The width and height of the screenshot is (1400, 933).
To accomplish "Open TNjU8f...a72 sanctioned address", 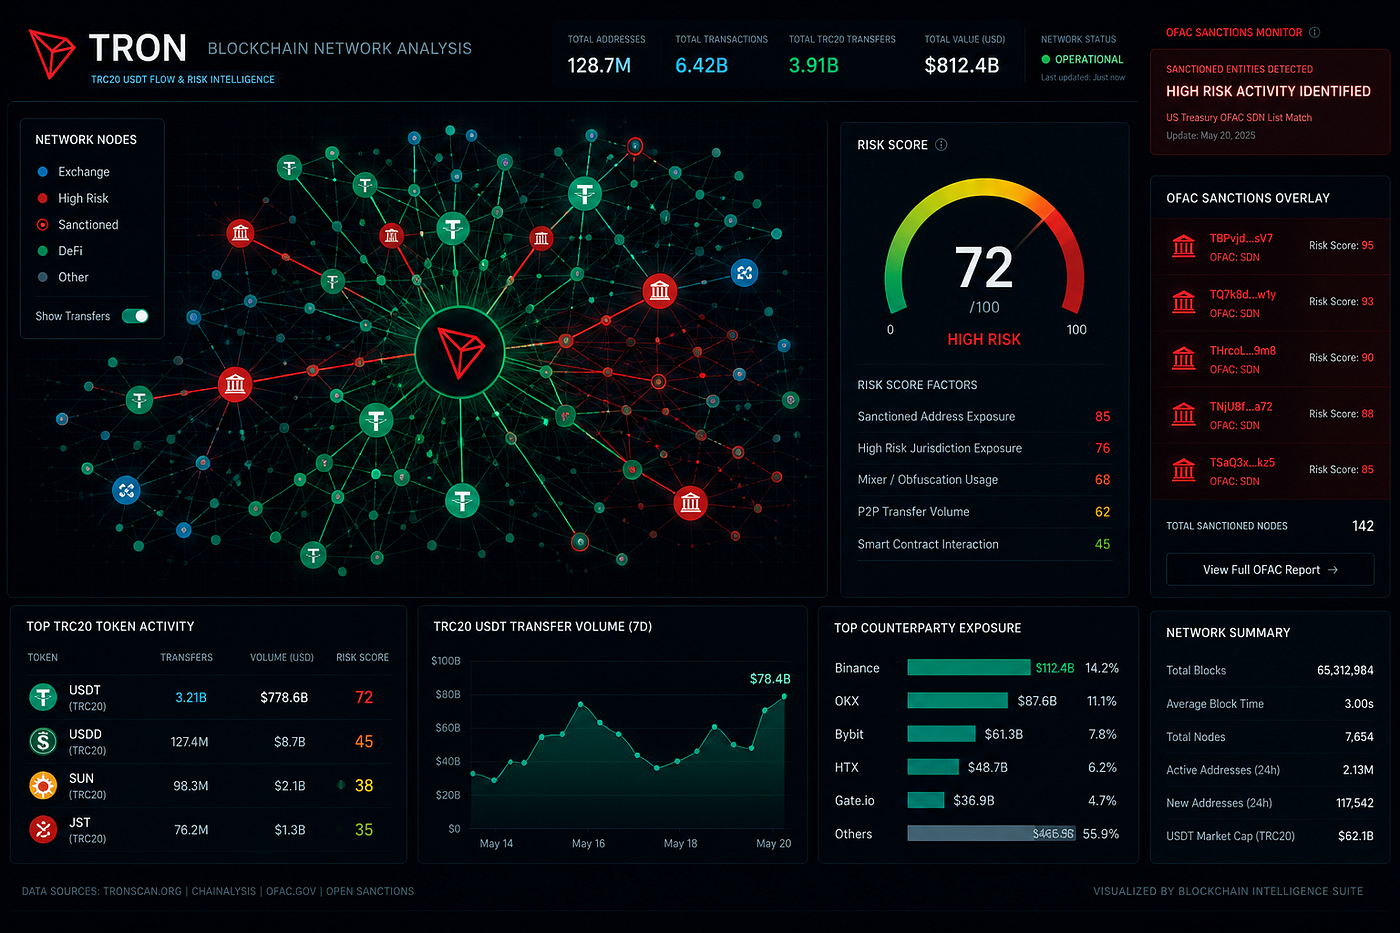I will [1241, 407].
